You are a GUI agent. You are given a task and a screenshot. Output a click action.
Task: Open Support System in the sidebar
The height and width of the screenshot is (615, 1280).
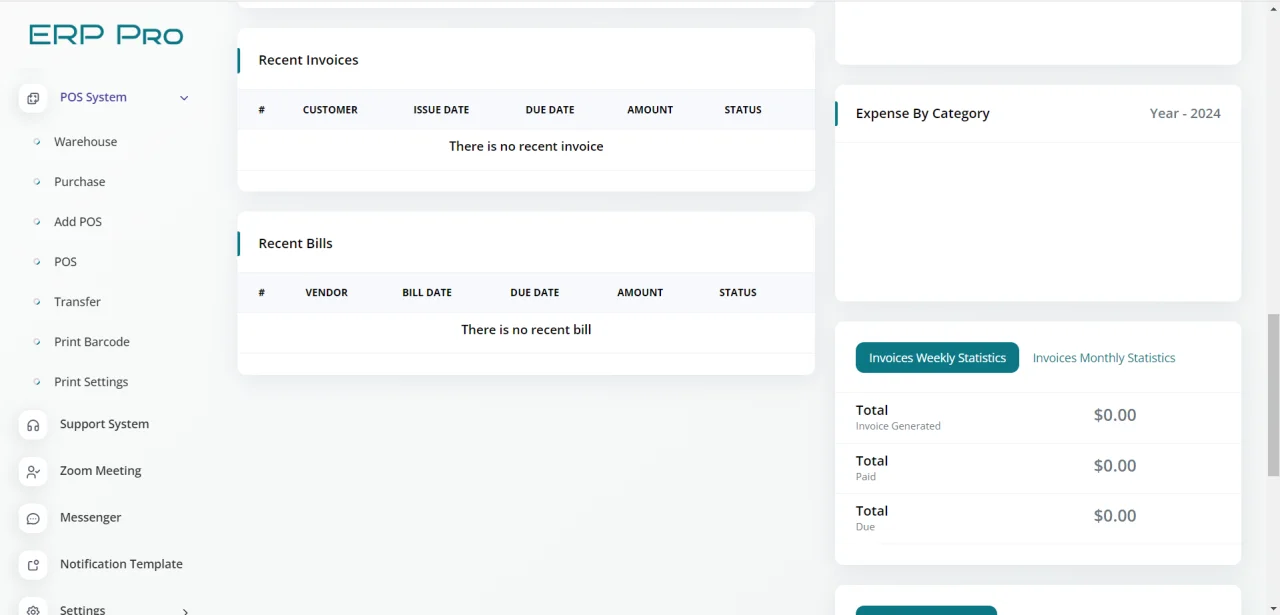[x=104, y=424]
